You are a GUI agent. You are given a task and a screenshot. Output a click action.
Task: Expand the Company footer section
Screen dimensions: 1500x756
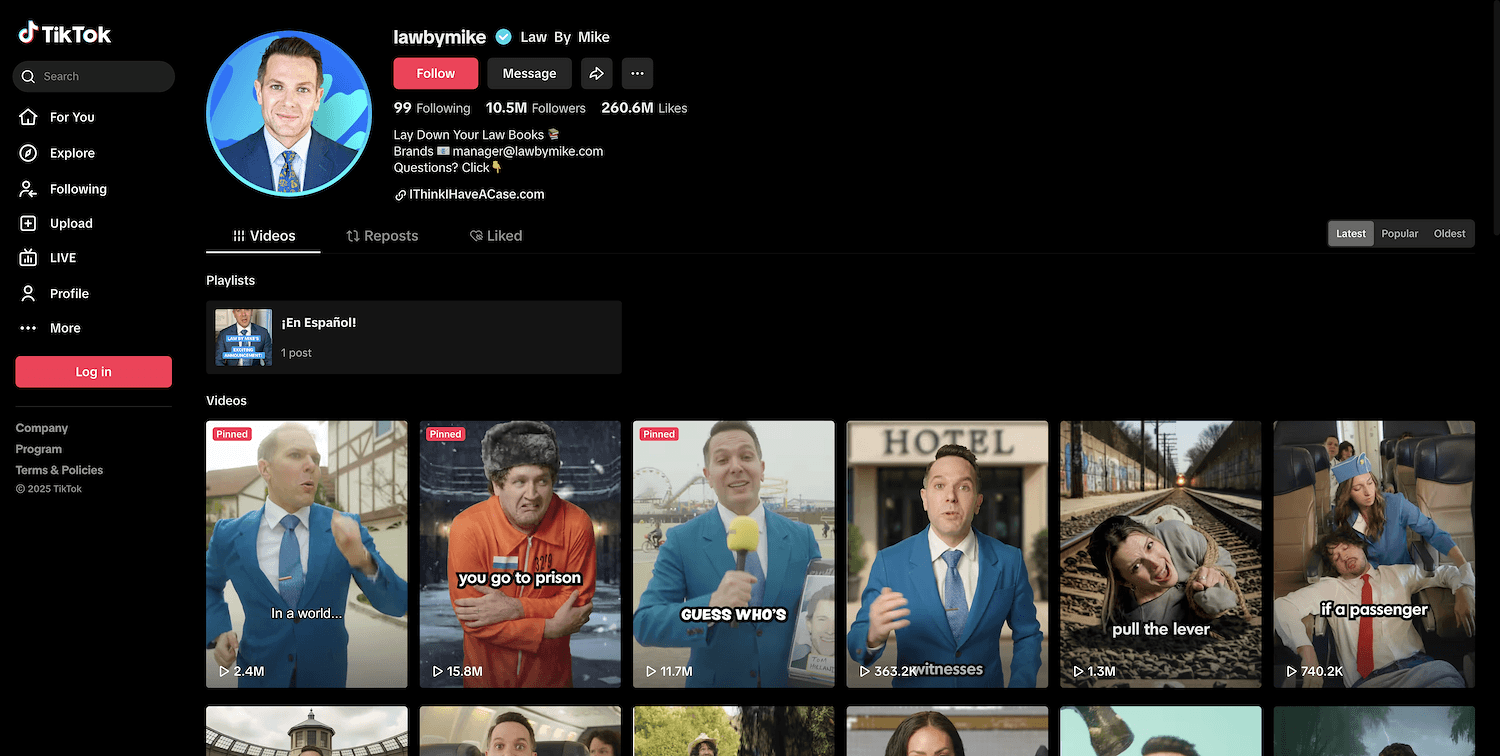[42, 428]
